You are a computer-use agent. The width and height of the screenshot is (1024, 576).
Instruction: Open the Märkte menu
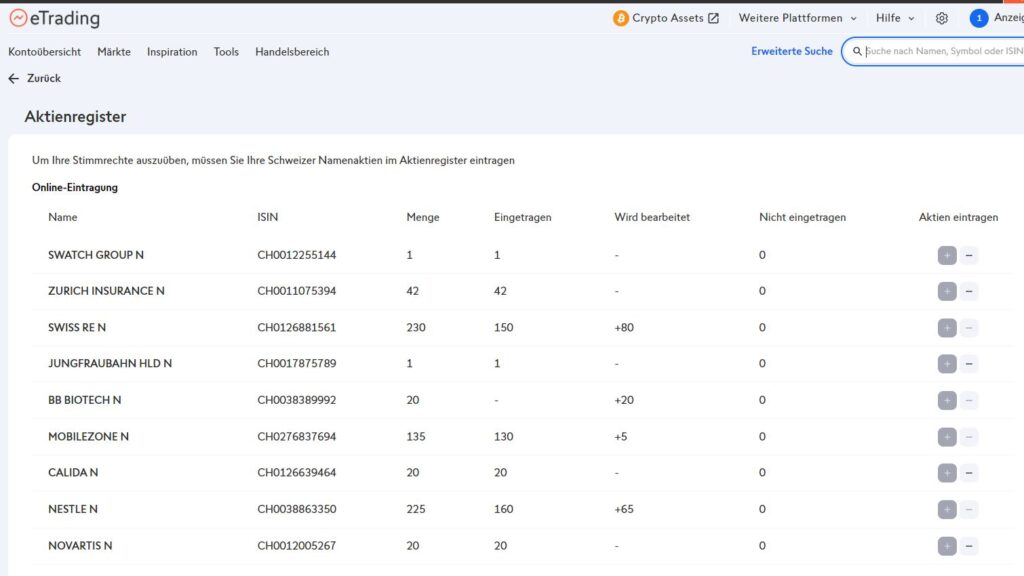coord(114,52)
